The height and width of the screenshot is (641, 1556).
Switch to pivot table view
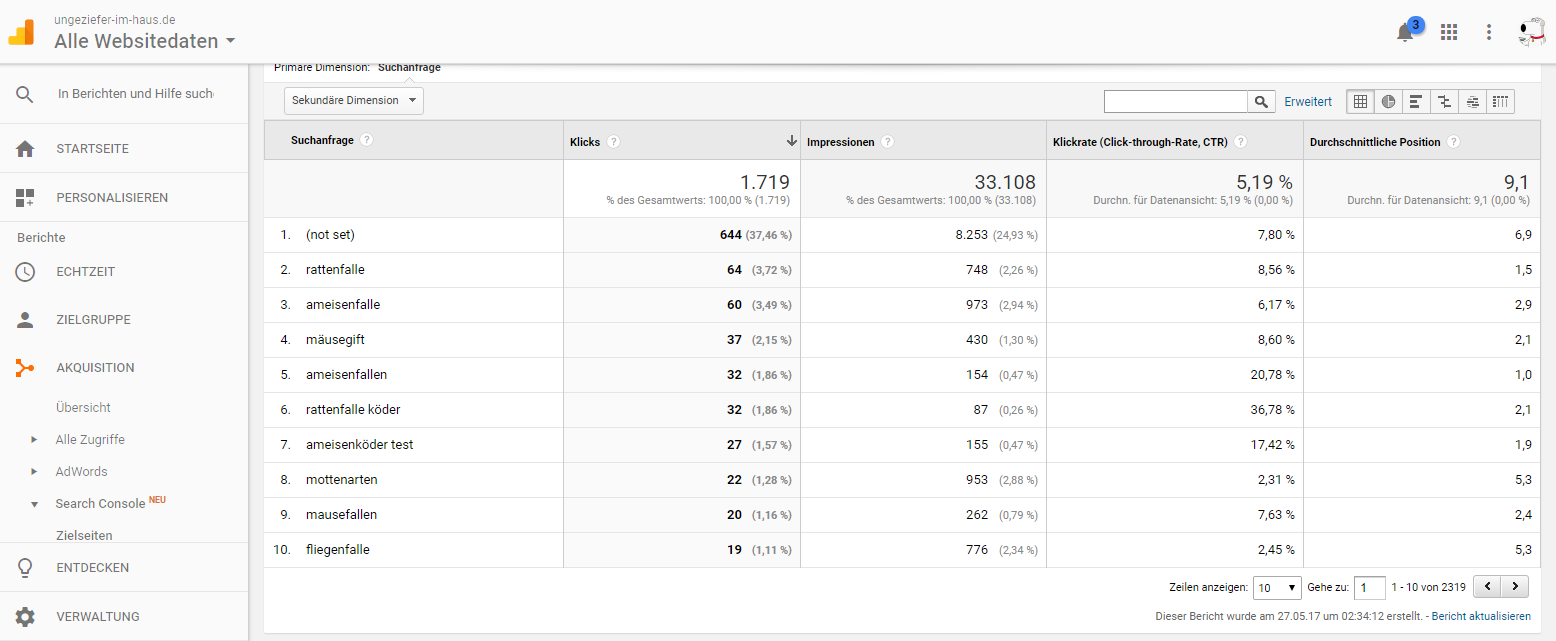[x=1500, y=101]
